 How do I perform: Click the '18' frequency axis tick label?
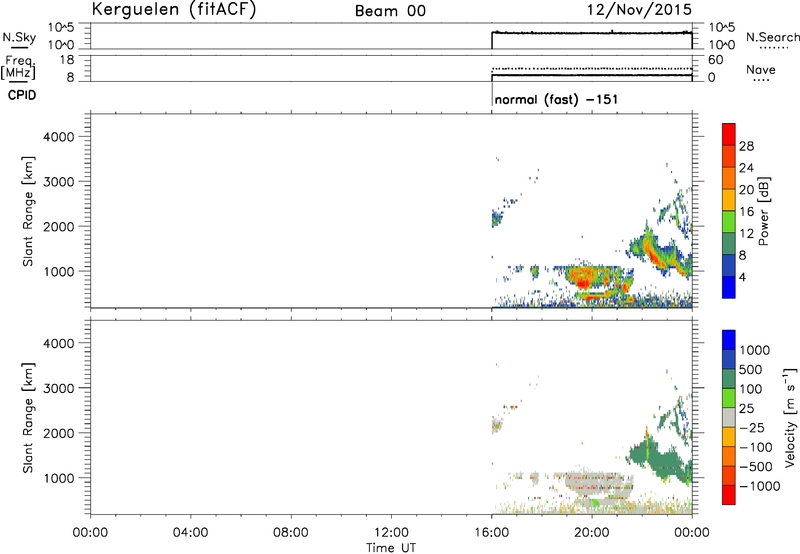click(67, 60)
